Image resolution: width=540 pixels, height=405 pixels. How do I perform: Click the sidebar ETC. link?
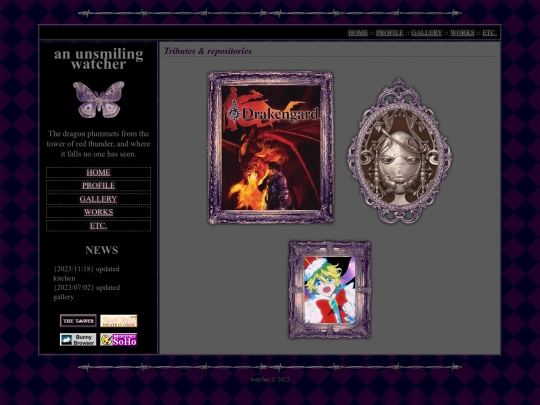(98, 226)
